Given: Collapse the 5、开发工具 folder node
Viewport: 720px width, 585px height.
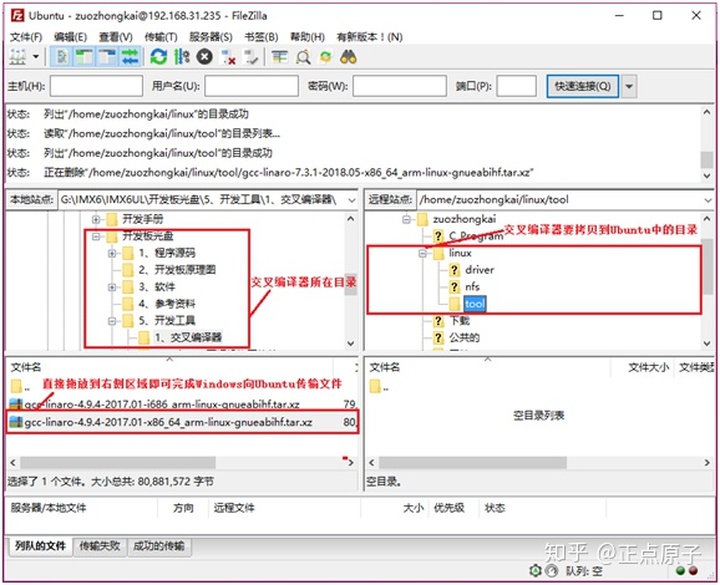Looking at the screenshot, I should coord(112,321).
